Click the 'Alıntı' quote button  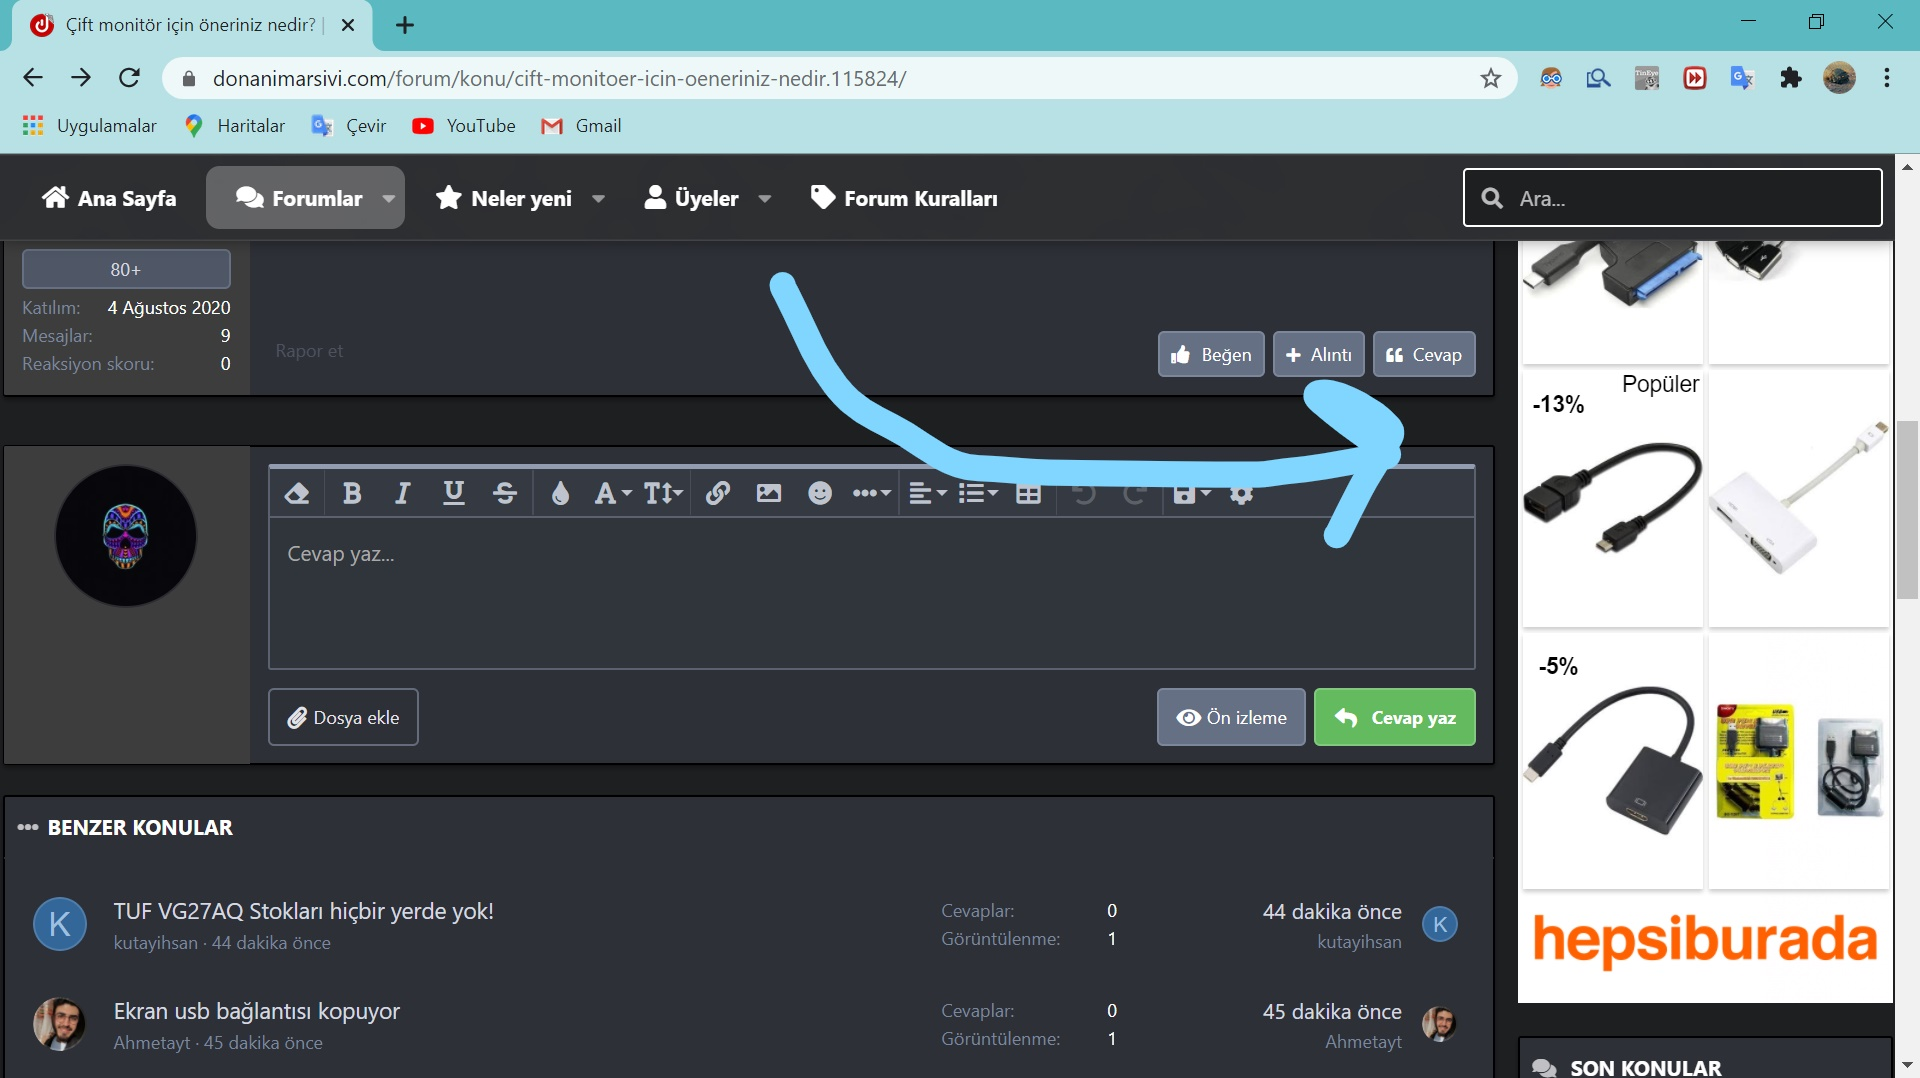1318,354
